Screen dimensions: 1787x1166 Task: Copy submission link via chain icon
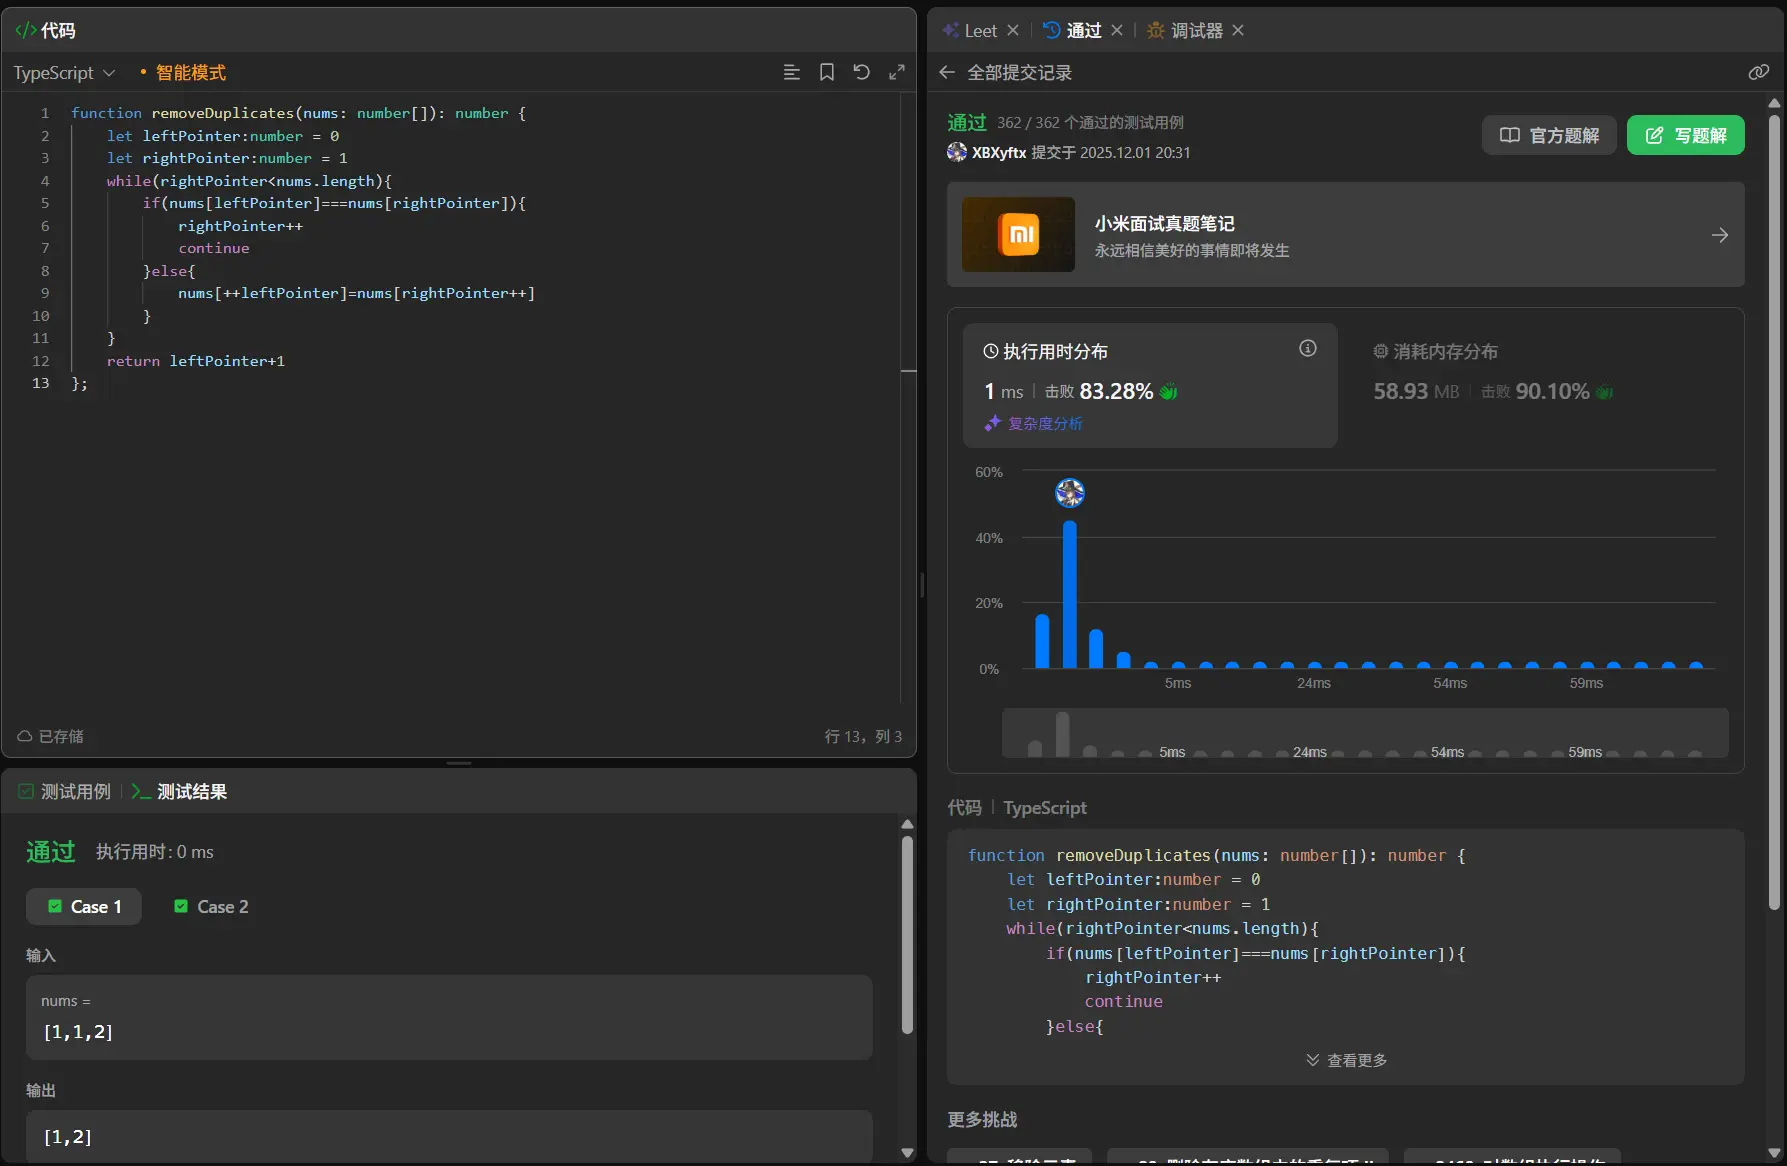pos(1758,72)
